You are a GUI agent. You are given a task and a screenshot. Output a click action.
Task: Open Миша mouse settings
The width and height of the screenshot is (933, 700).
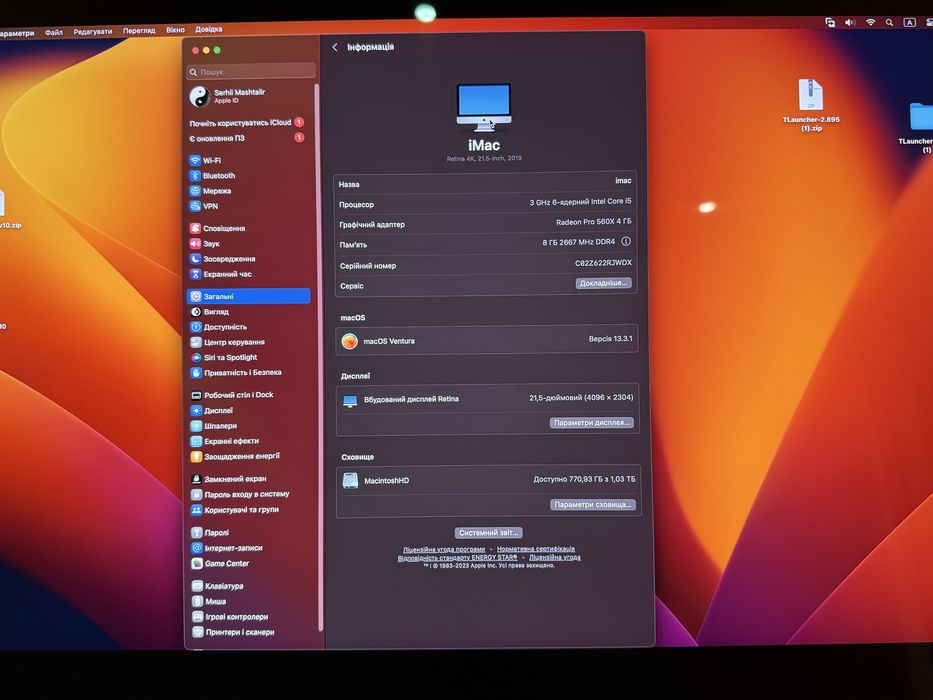pos(210,602)
